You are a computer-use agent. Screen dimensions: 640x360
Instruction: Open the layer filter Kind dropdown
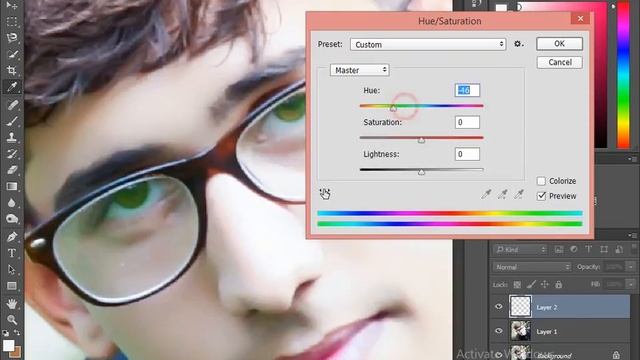click(x=520, y=249)
